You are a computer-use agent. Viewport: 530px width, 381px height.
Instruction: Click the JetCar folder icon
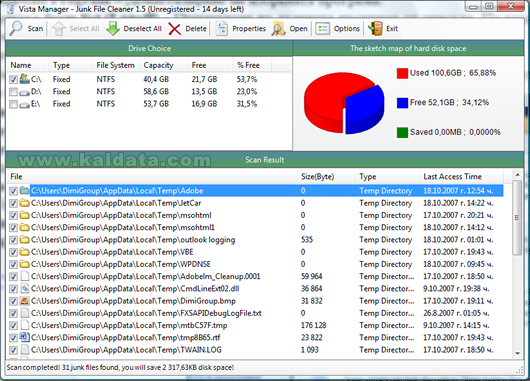click(24, 203)
